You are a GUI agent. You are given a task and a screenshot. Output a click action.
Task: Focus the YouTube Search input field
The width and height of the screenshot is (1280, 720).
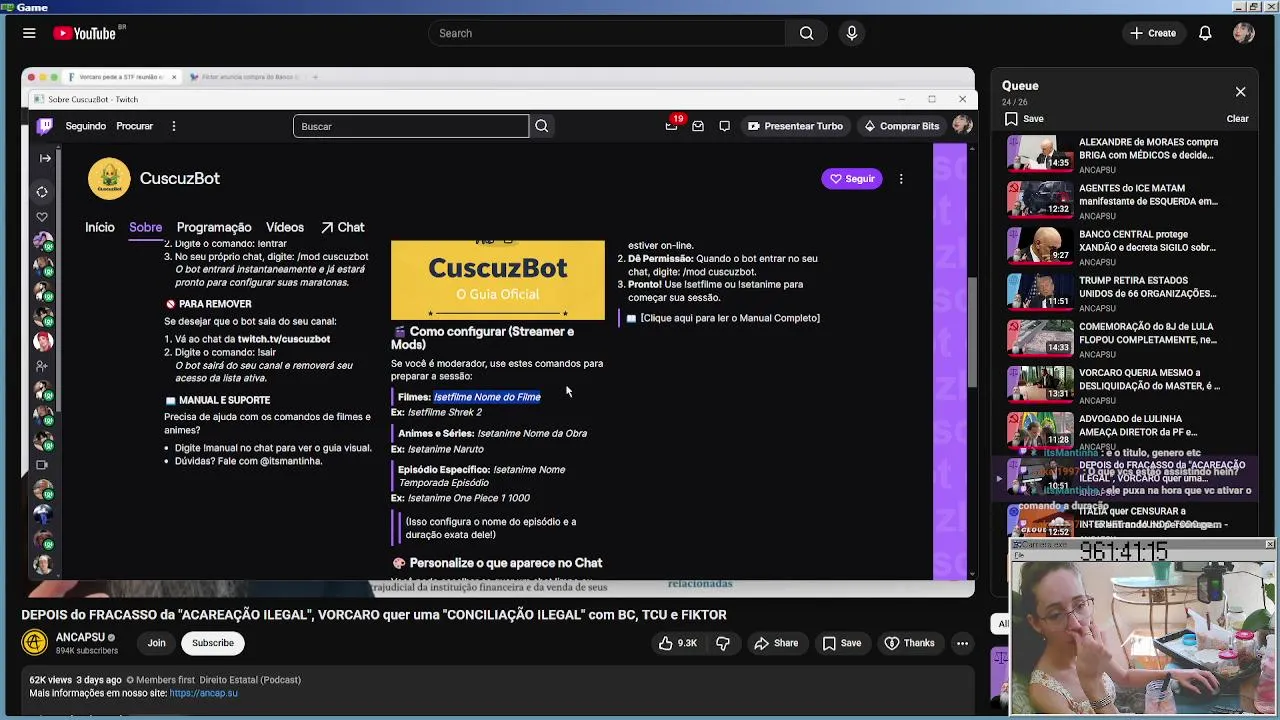[607, 33]
